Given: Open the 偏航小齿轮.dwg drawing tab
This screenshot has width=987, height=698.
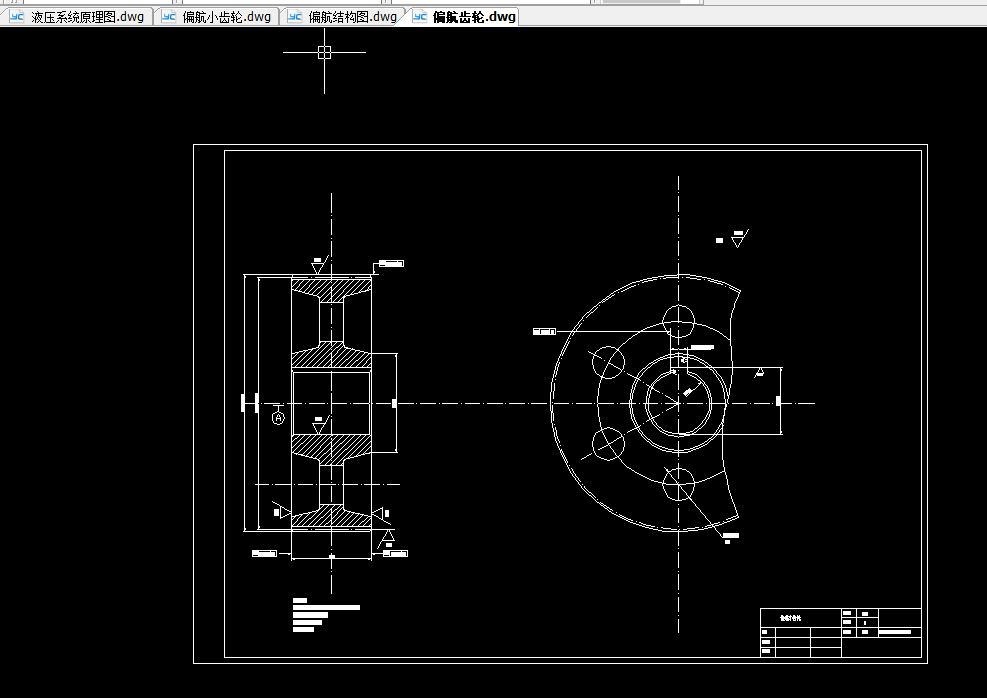Looking at the screenshot, I should pos(217,17).
